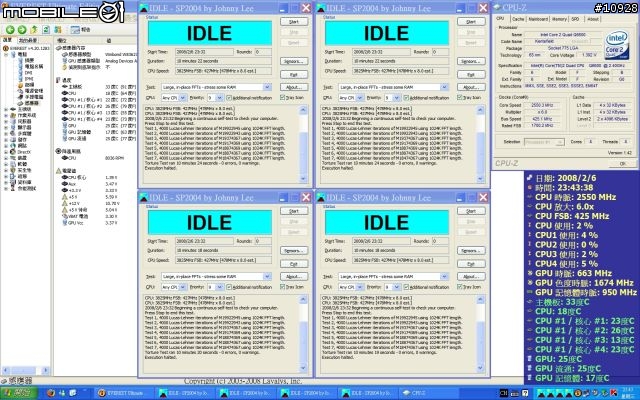Click 'Socket 775 LGA' package value in CPU-Z
Viewport: 640px width, 400px height.
pos(562,48)
